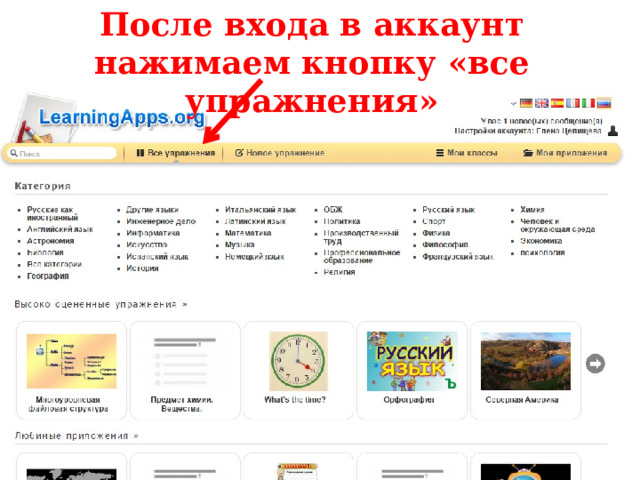Screen dimensions: 640x480
Task: Select category Химия
Action: pos(532,210)
